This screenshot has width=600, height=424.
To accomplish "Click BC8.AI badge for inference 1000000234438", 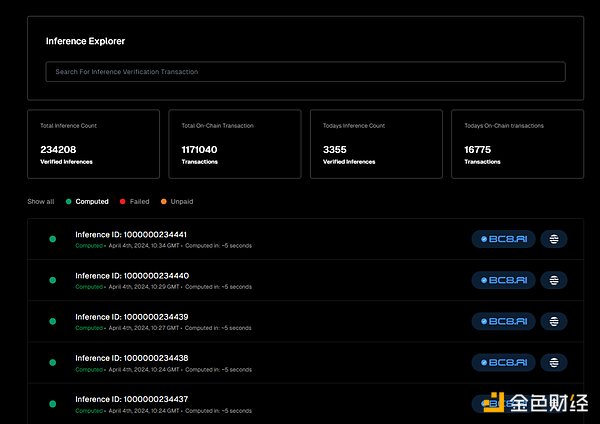I will coord(504,362).
